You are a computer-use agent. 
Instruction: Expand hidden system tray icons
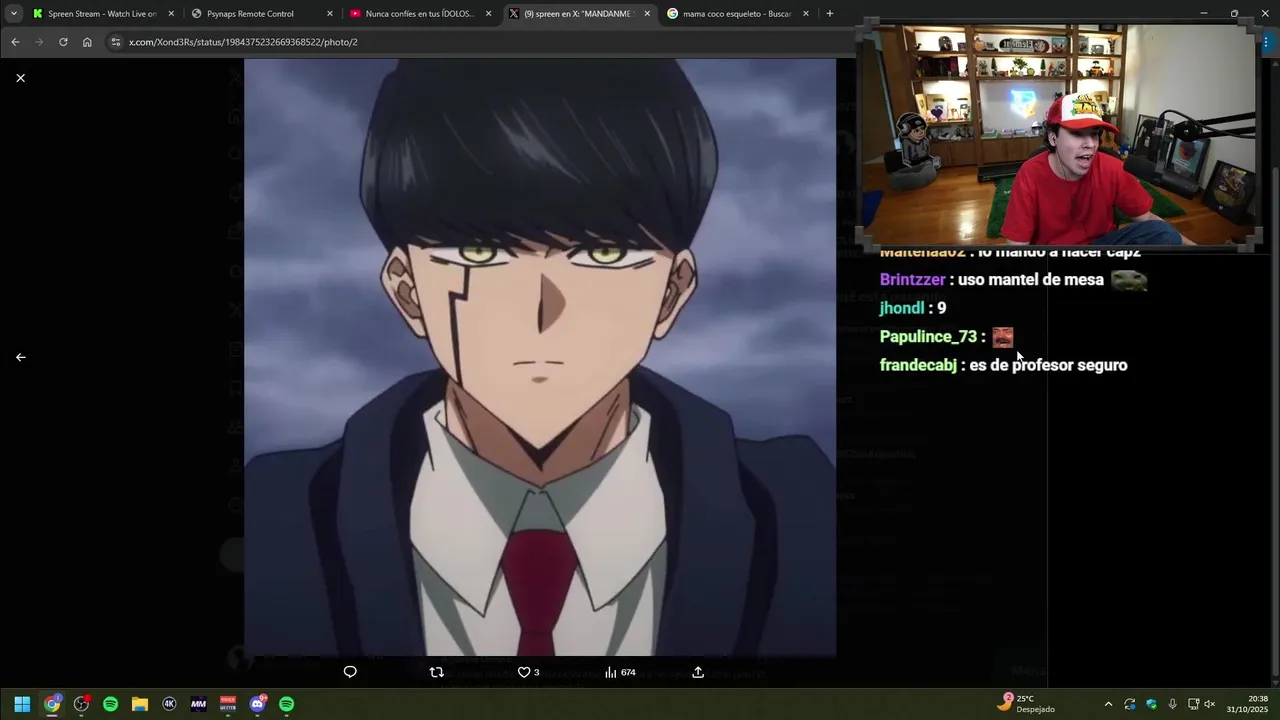1108,704
